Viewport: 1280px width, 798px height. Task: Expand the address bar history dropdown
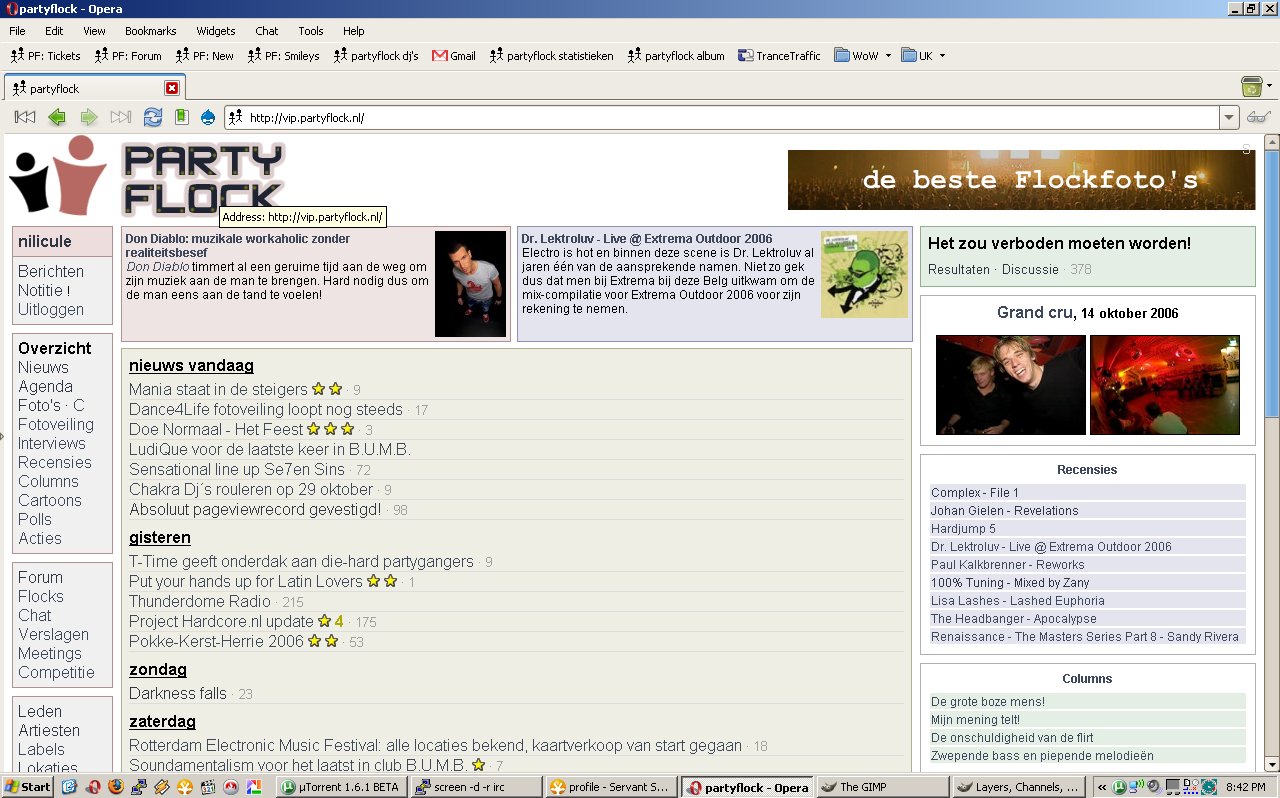[1229, 118]
